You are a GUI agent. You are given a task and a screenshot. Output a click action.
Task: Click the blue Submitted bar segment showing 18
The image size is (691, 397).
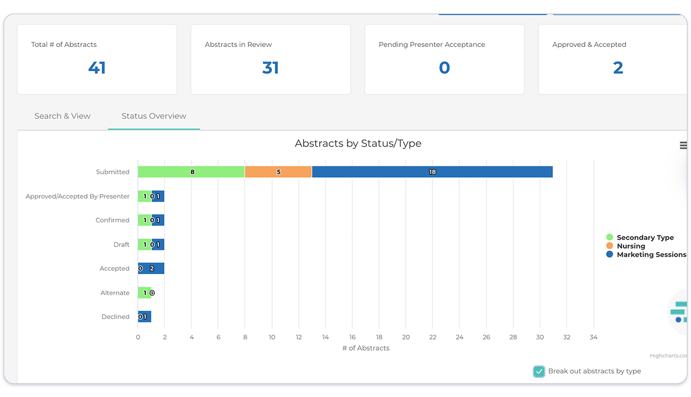pos(432,172)
